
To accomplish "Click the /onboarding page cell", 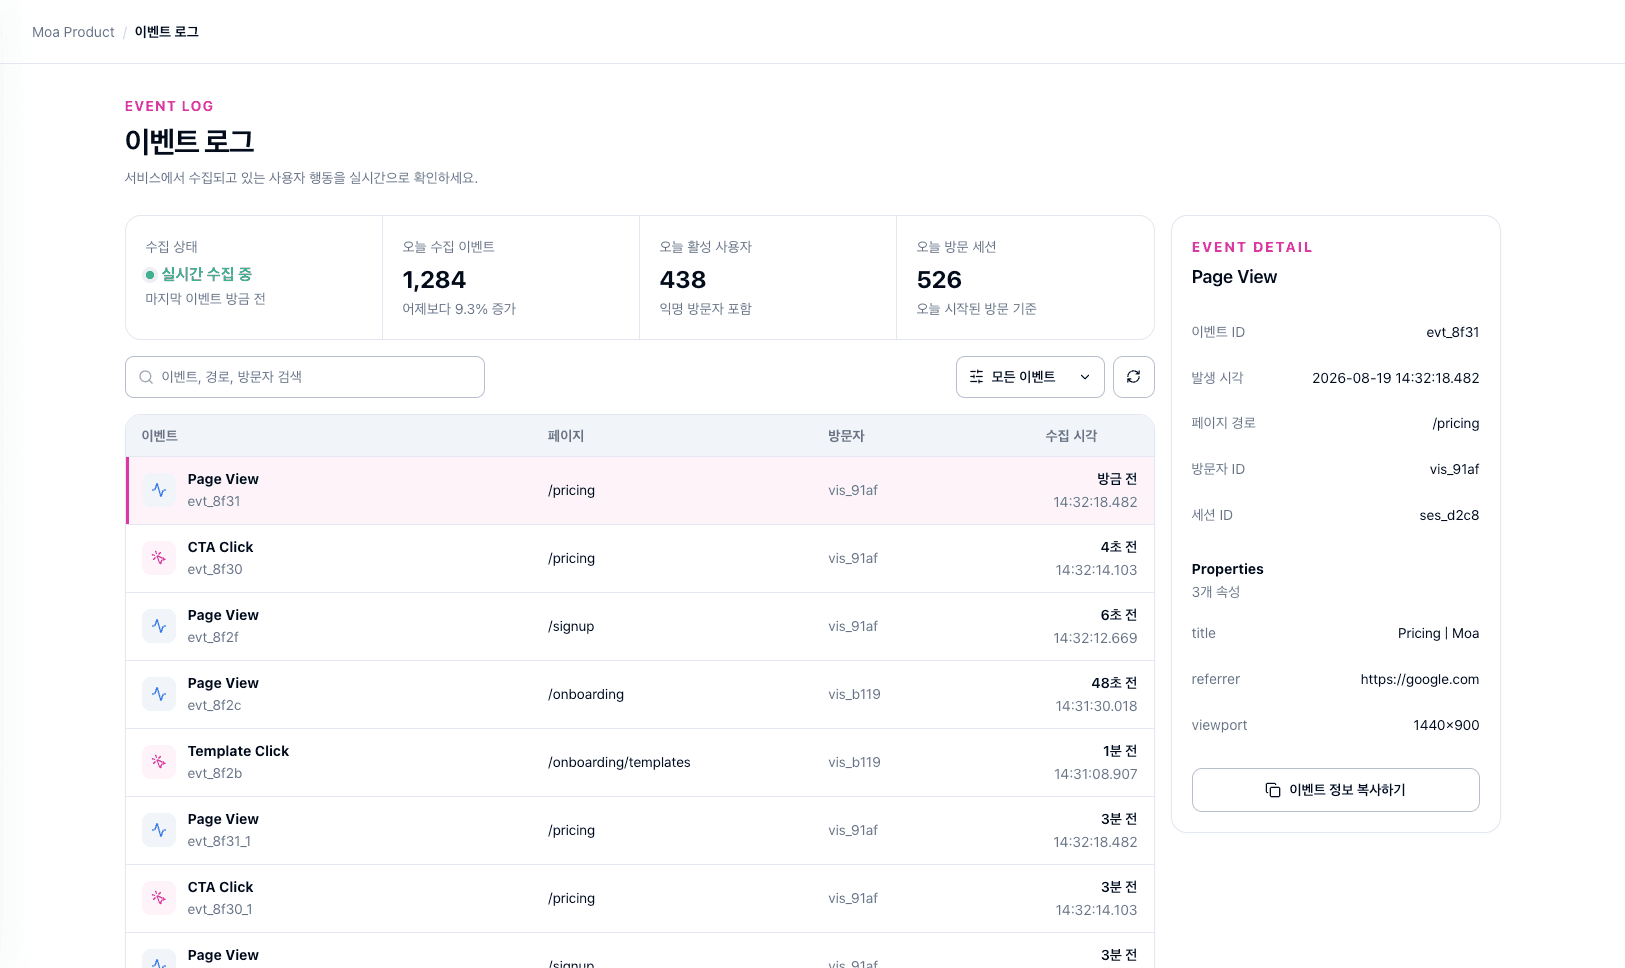I will pyautogui.click(x=586, y=694).
